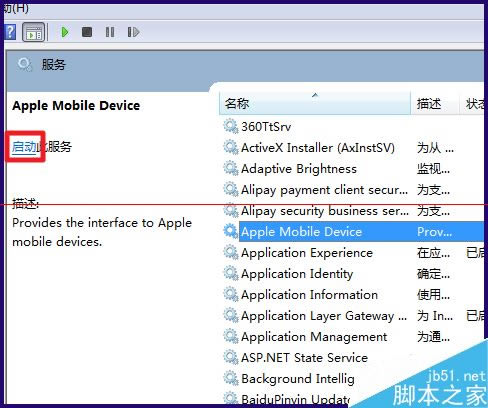Click gear icon beside Application Identity
Viewport: 488px width, 408px height.
pos(231,273)
